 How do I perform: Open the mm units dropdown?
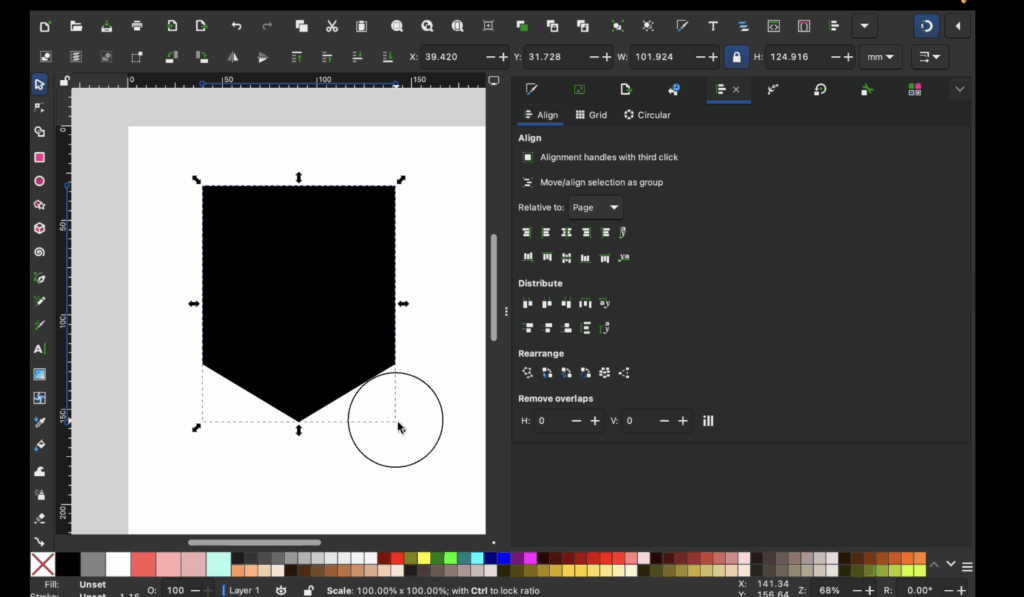(x=880, y=57)
